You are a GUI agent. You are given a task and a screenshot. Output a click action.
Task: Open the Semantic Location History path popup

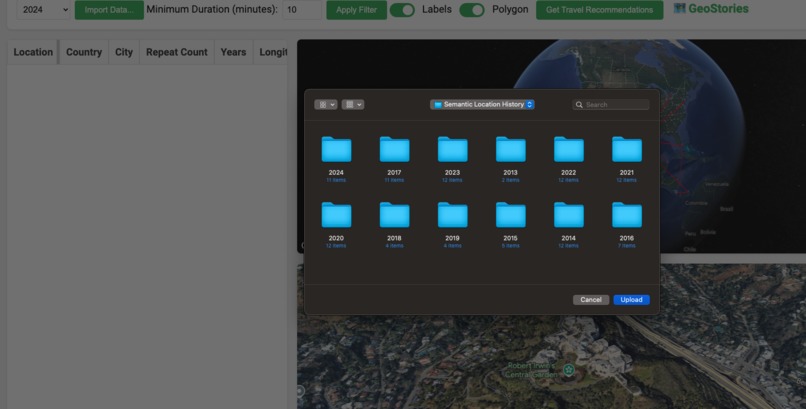[x=482, y=104]
